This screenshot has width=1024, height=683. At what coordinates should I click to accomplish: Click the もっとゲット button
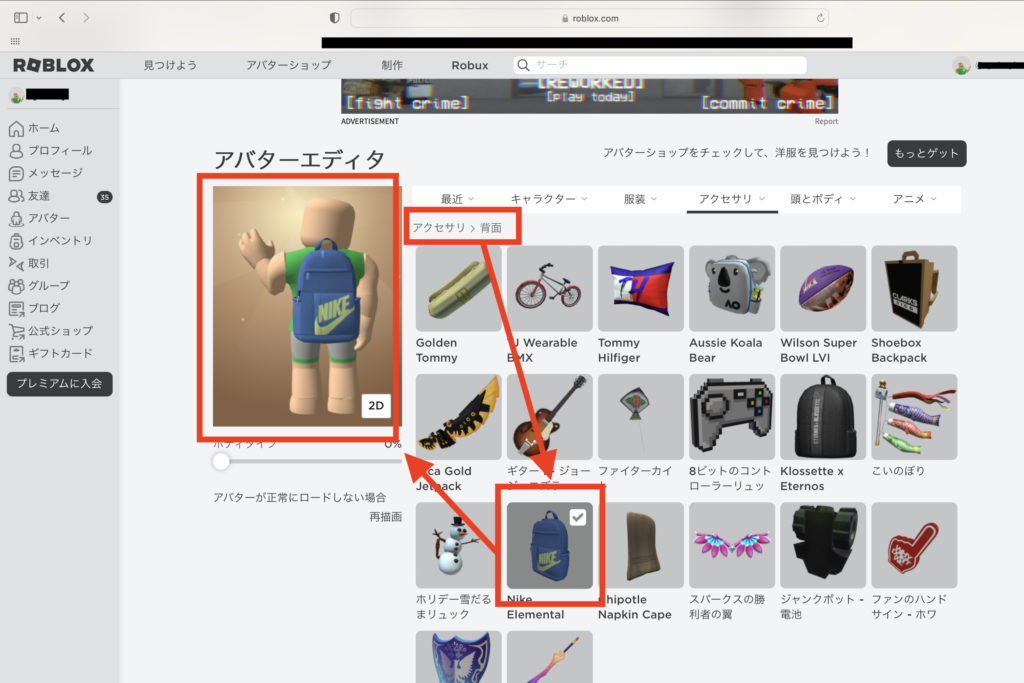tap(927, 153)
